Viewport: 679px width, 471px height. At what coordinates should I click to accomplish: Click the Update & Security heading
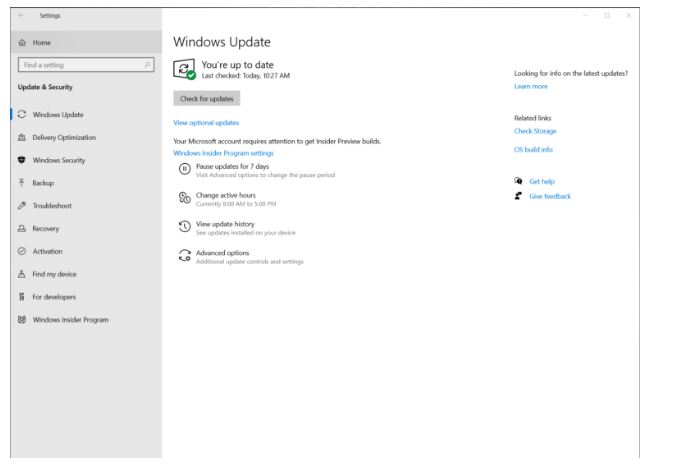click(45, 87)
